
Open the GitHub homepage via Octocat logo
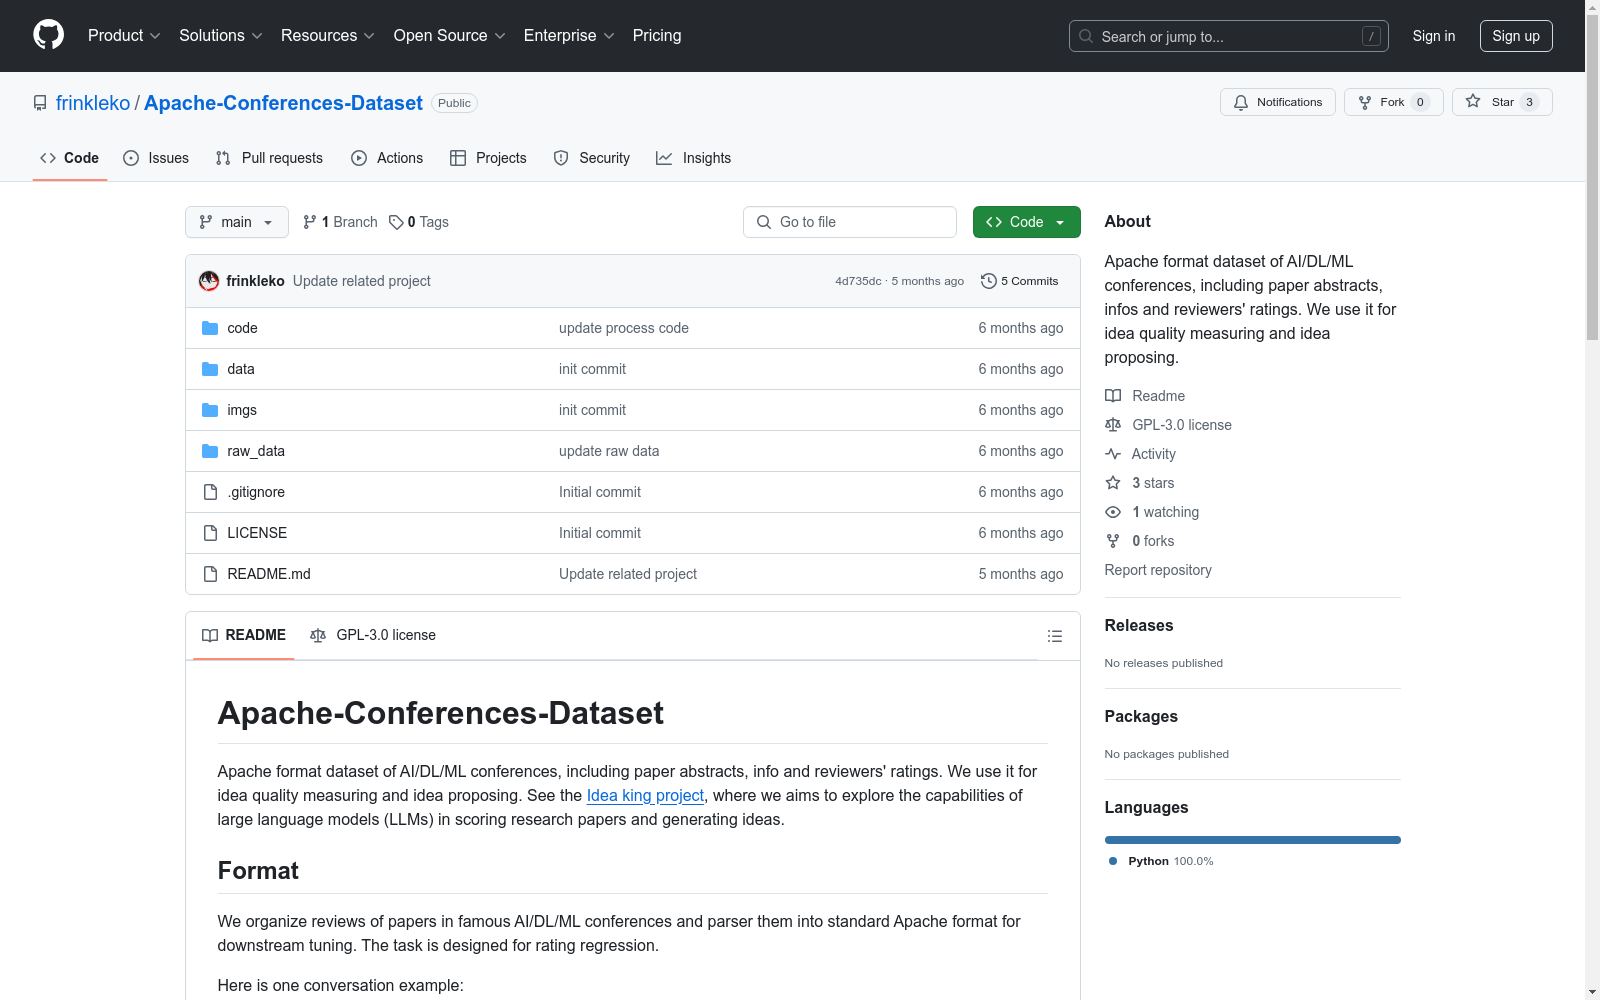[48, 35]
